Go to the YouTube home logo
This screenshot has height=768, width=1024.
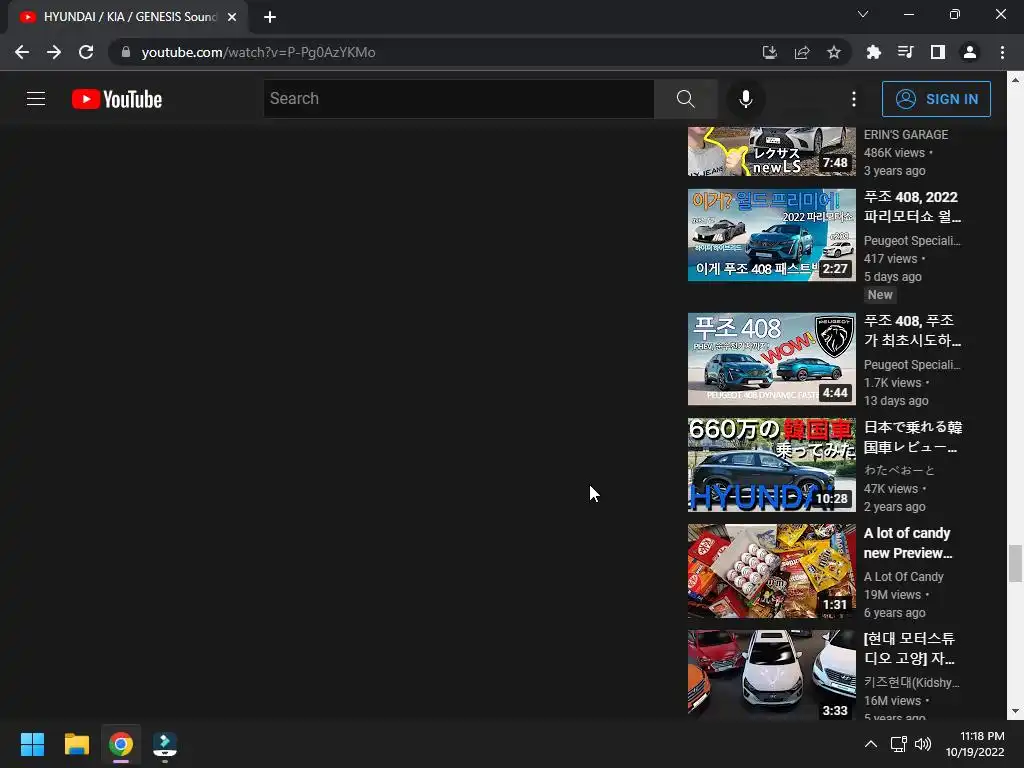117,99
